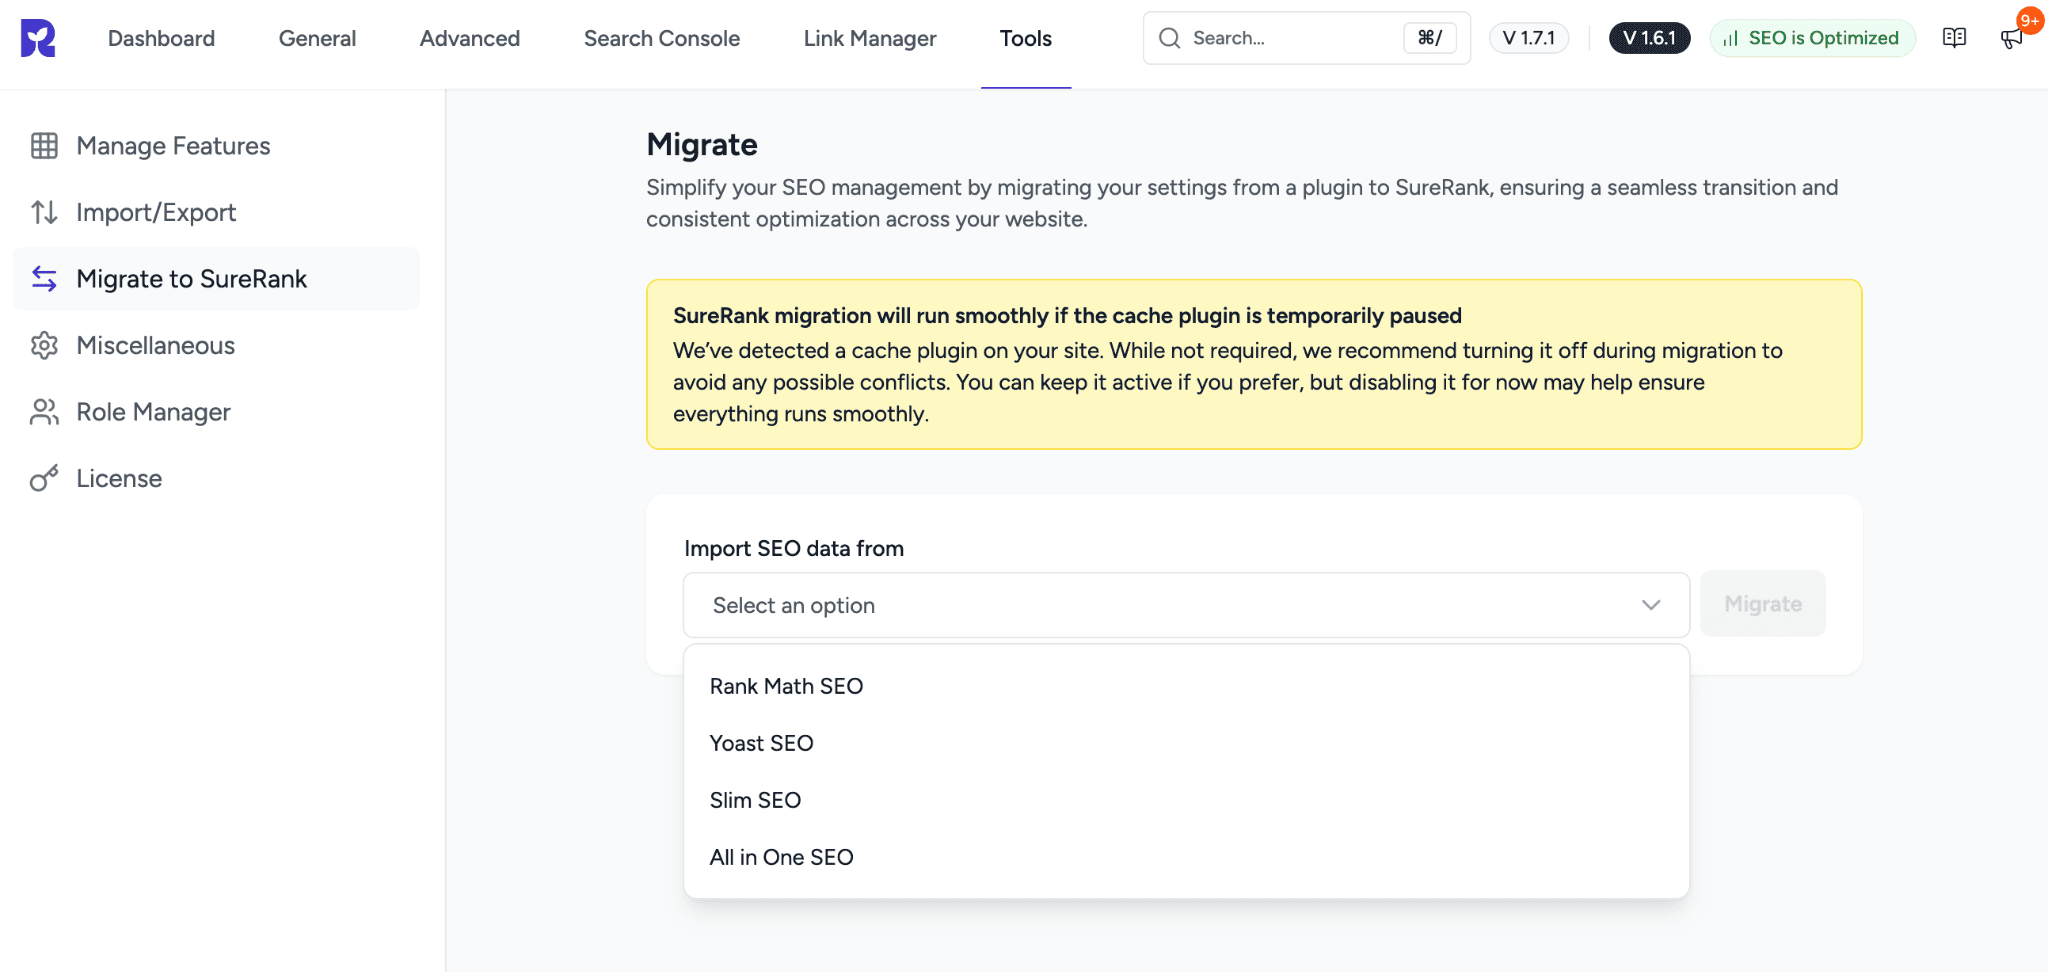
Task: Select Migrate to SureRank sidebar item
Action: point(216,279)
